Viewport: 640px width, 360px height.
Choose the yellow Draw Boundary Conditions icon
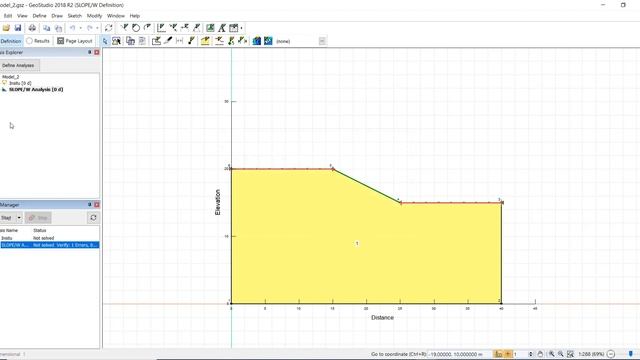(x=205, y=41)
